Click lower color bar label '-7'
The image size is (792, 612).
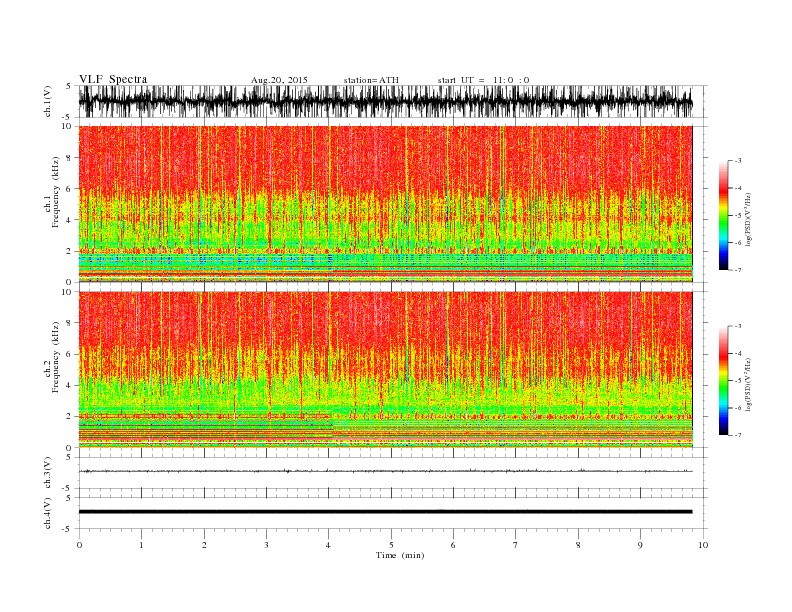(x=737, y=435)
